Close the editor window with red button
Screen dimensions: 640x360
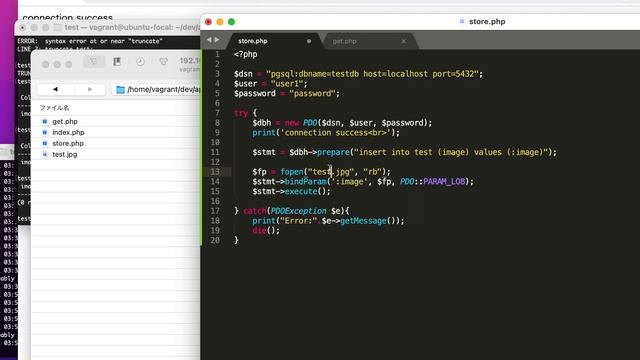[x=209, y=22]
